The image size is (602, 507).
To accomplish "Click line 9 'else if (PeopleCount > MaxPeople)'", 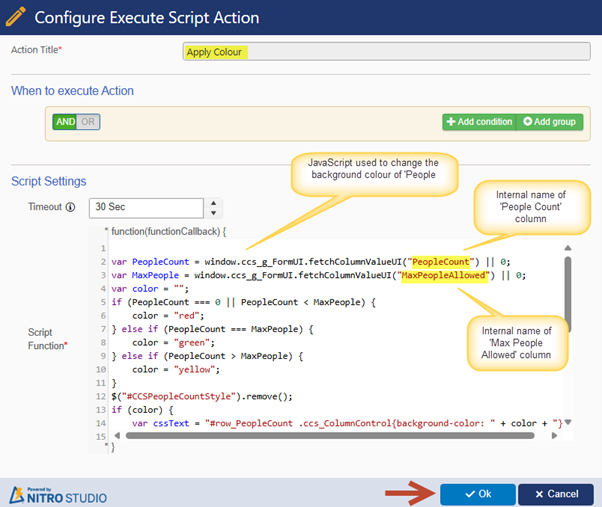I will [x=207, y=356].
